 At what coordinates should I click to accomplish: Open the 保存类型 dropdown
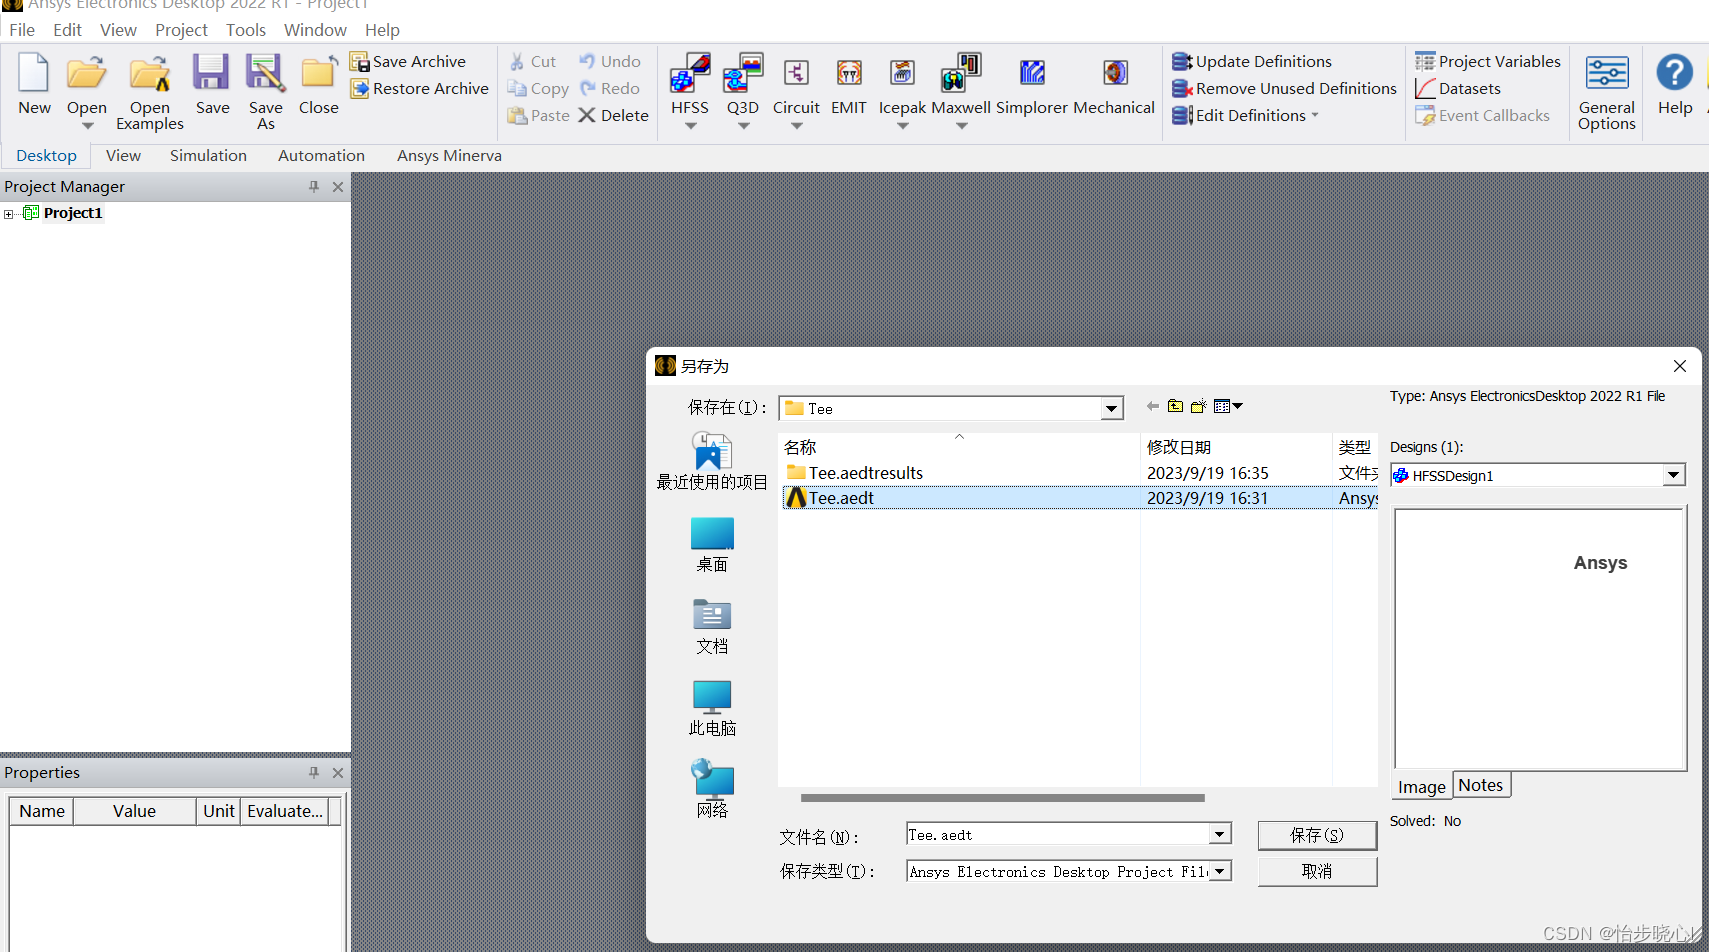tap(1220, 871)
